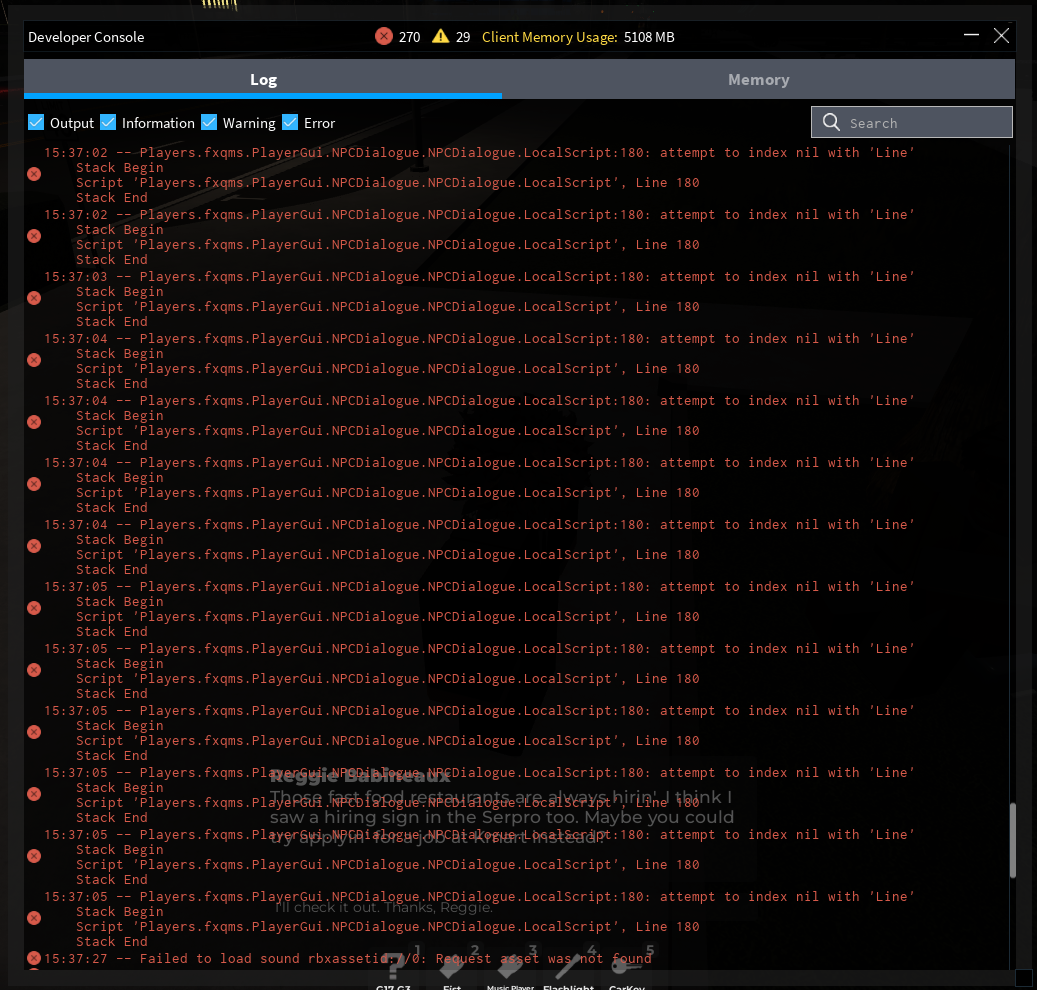Click the Client Memory Usage label

(x=549, y=37)
